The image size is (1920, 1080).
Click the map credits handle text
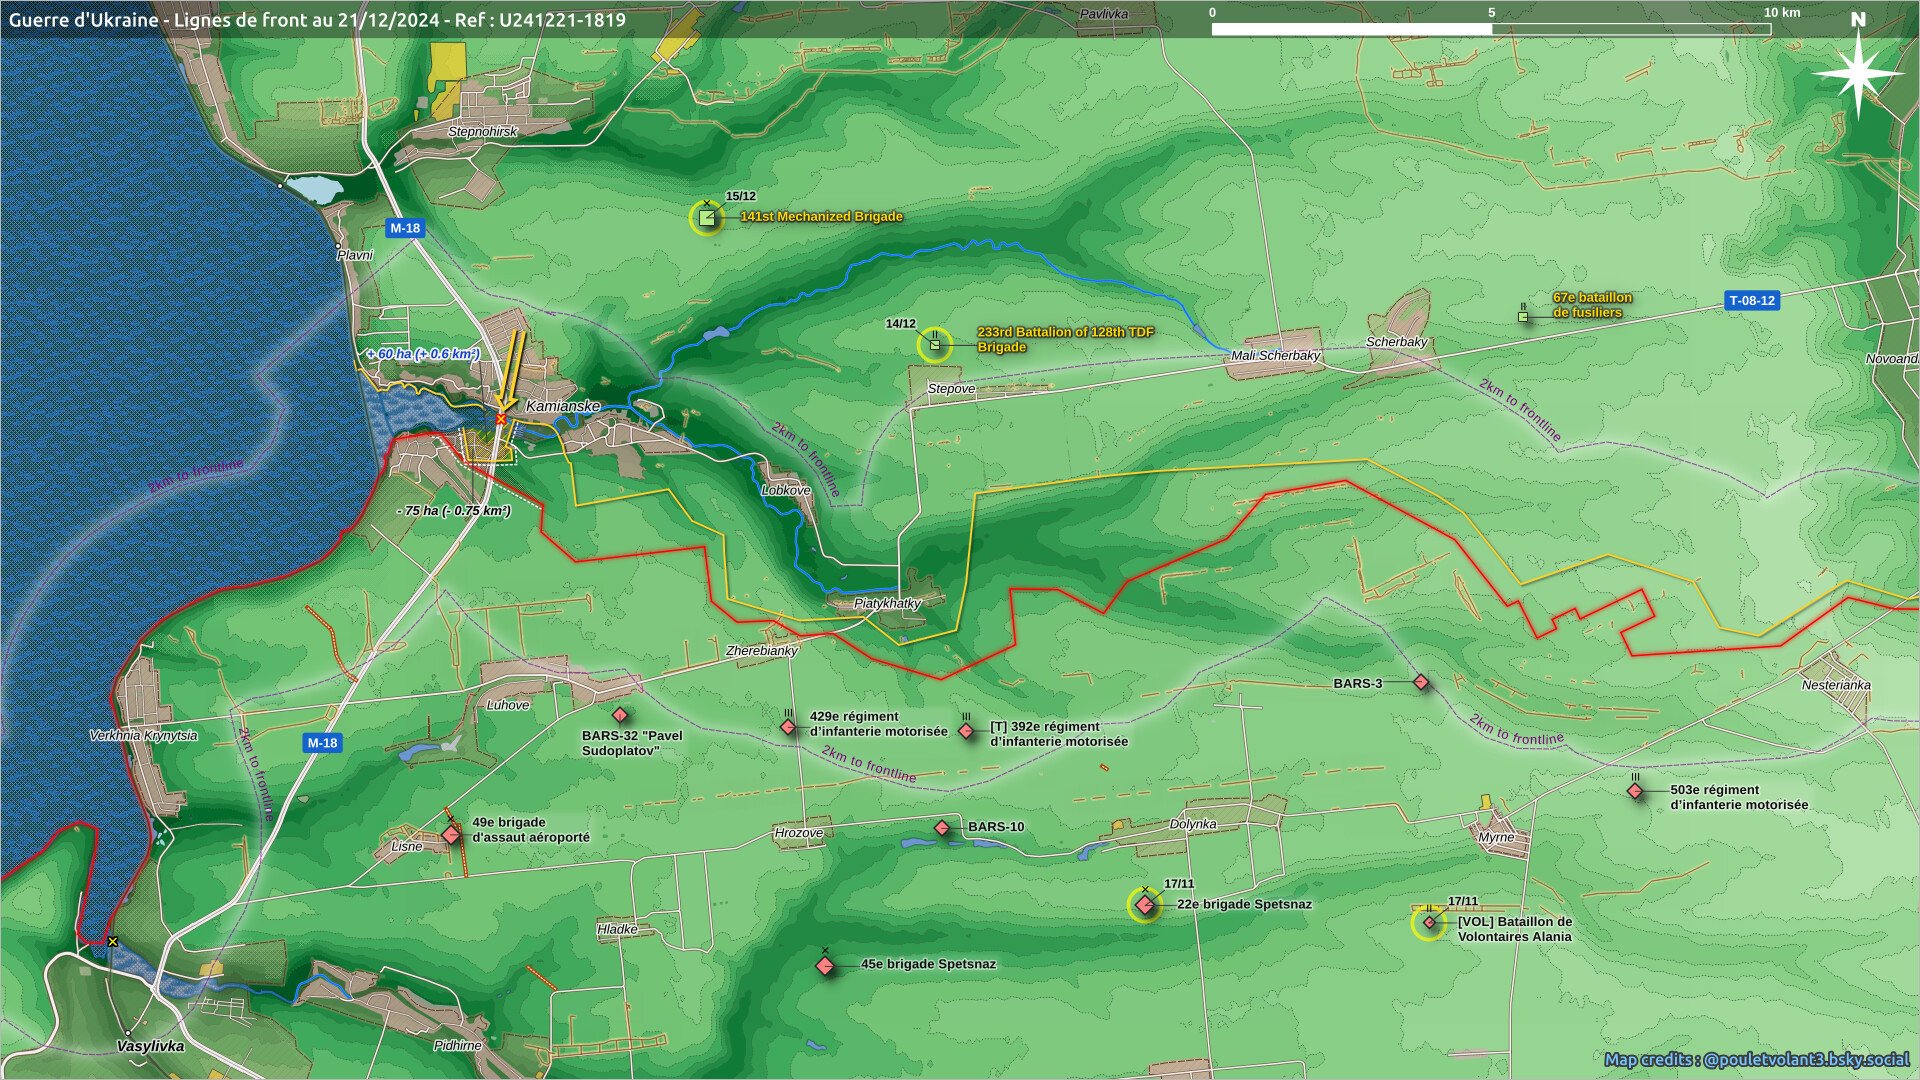click(1757, 1059)
